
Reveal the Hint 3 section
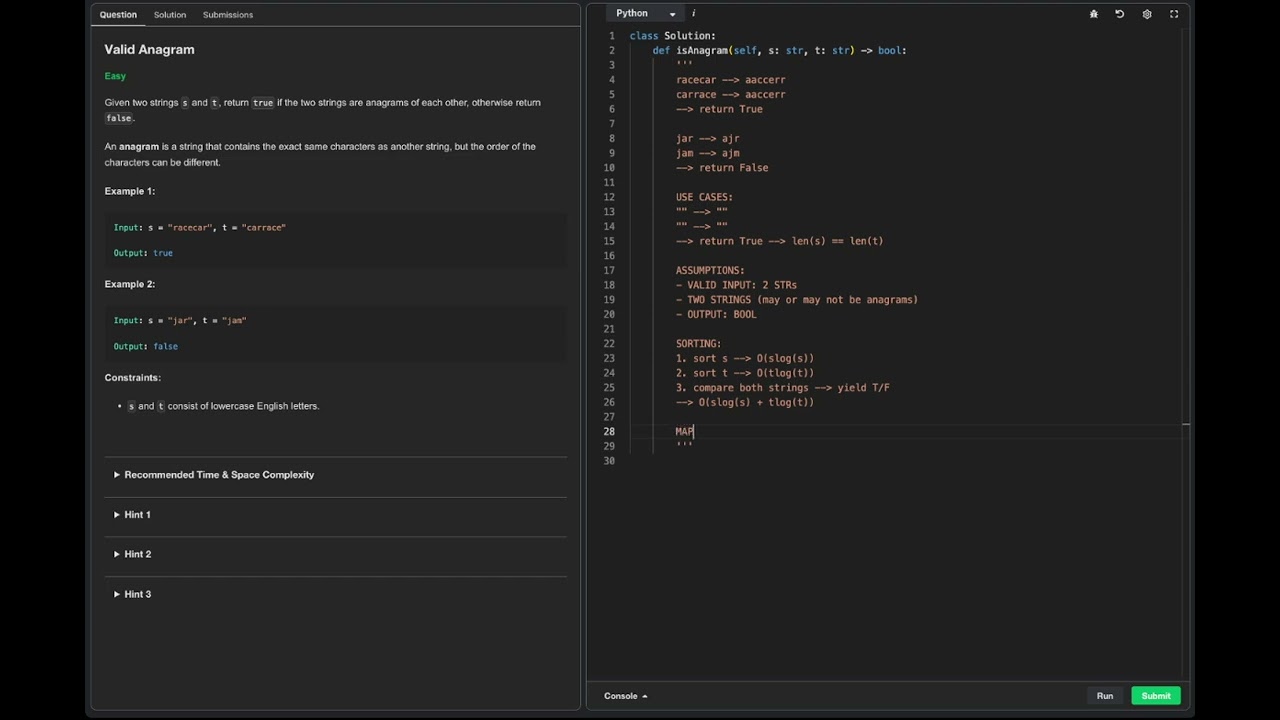click(137, 594)
